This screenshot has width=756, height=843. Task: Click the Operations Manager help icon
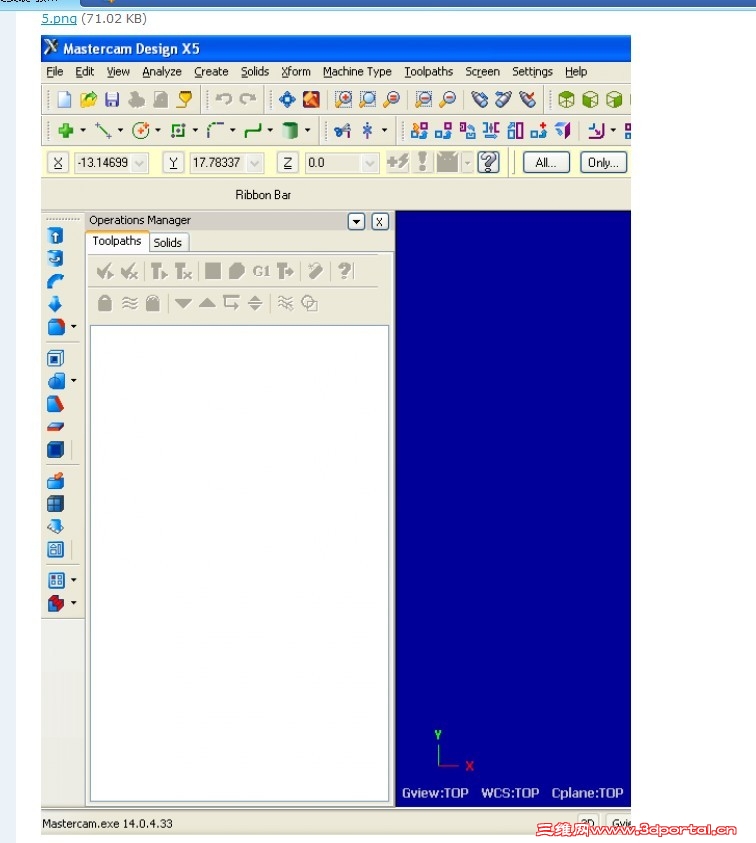point(345,271)
